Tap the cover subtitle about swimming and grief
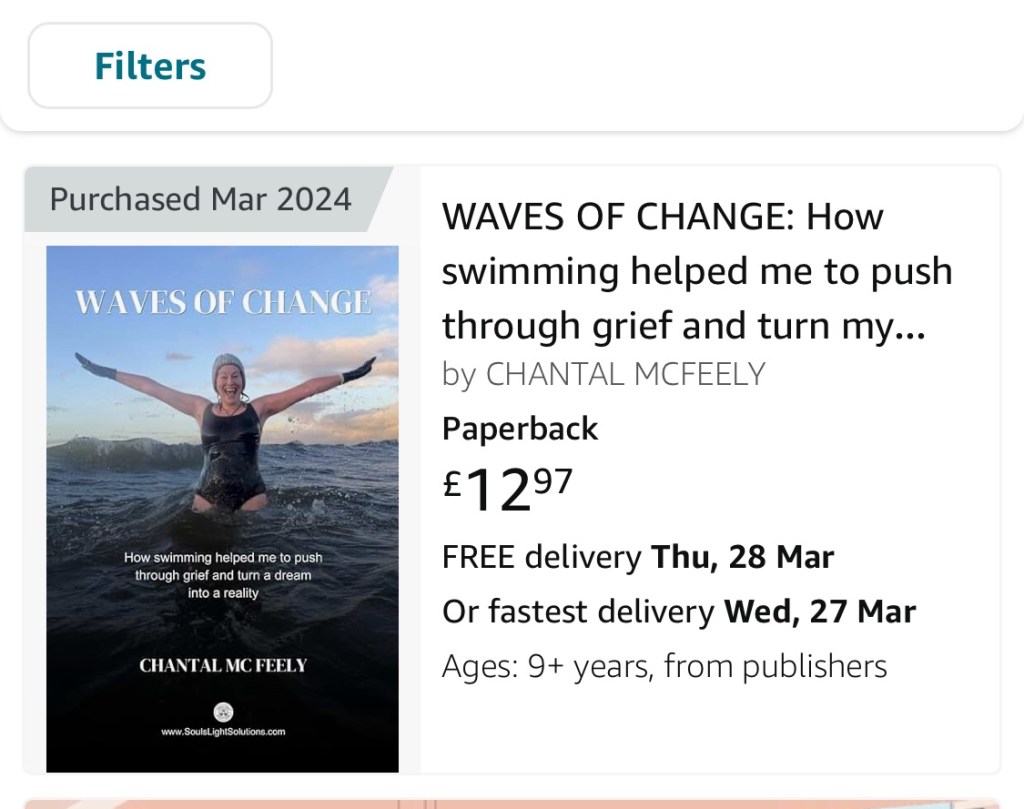 point(223,575)
